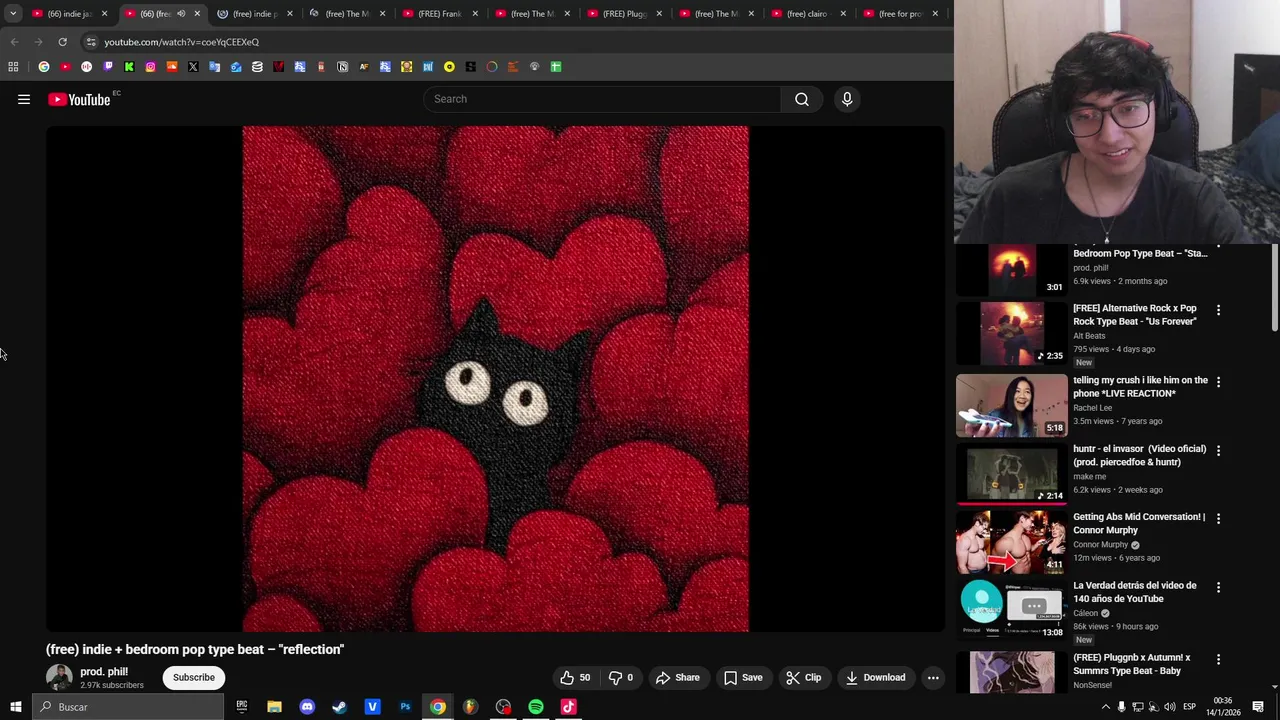Open prod. phil! channel avatar
The width and height of the screenshot is (1280, 720).
[59, 677]
